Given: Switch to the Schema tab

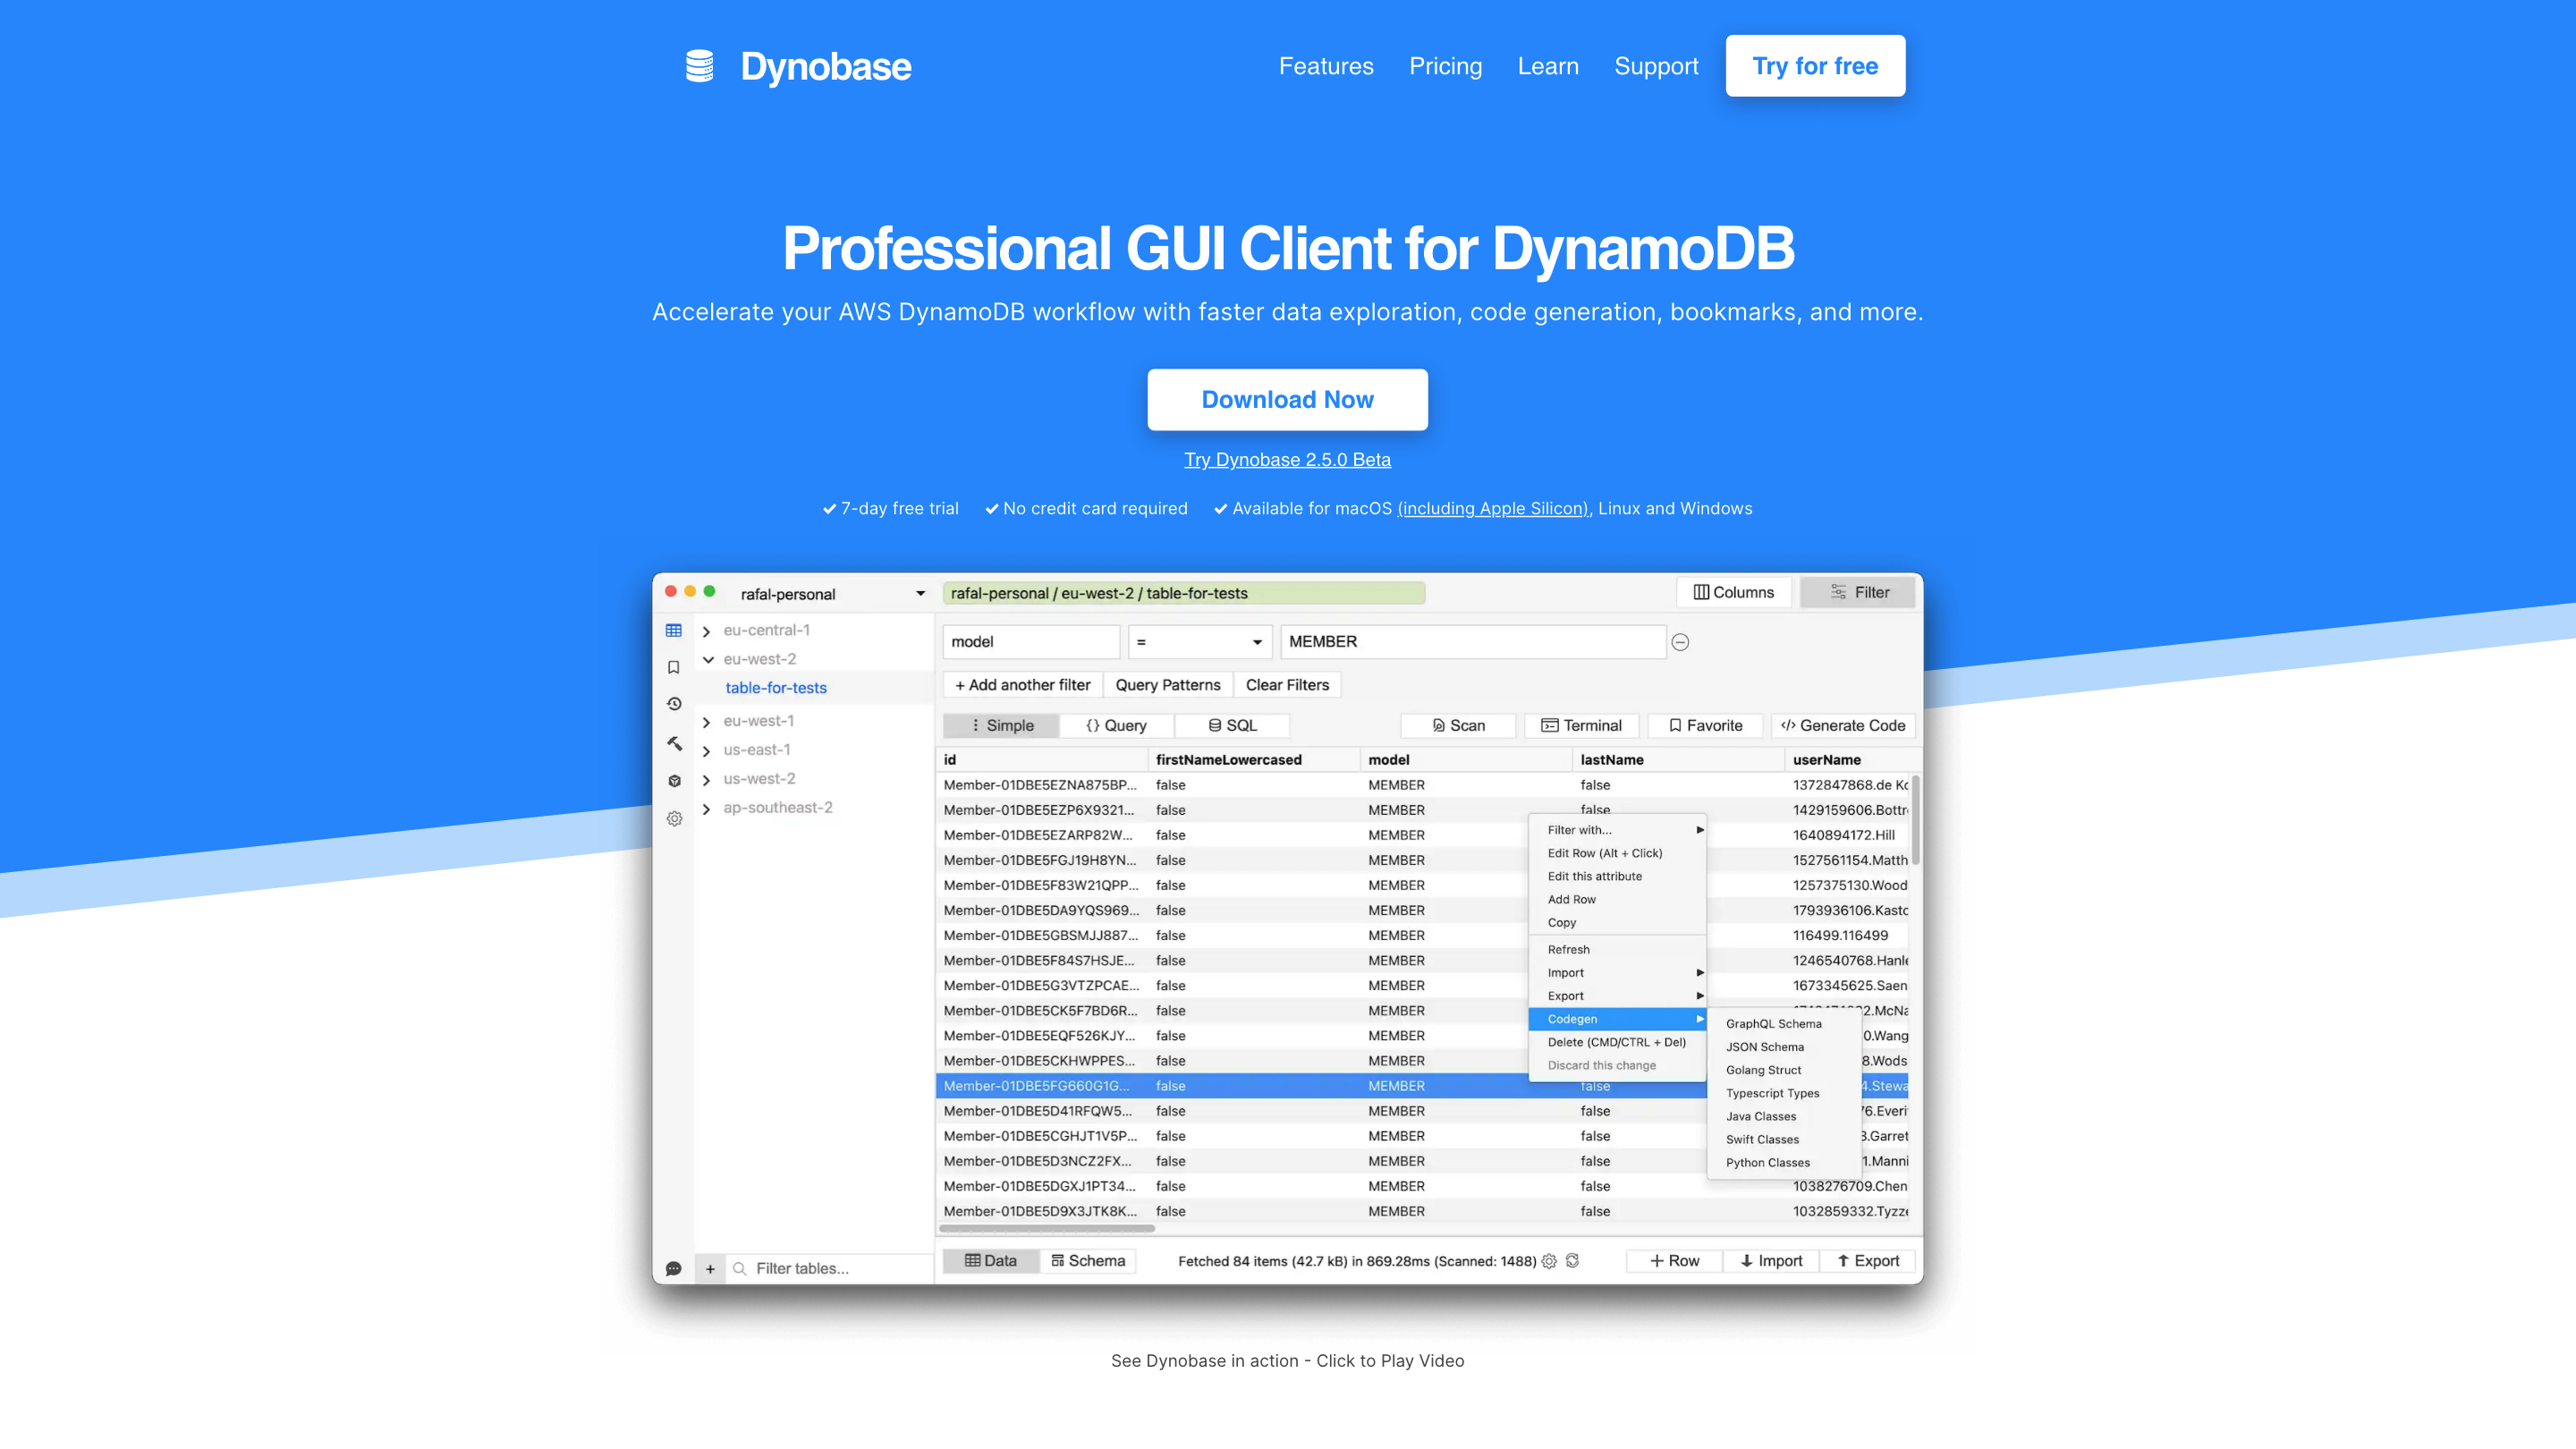Looking at the screenshot, I should [x=1088, y=1260].
